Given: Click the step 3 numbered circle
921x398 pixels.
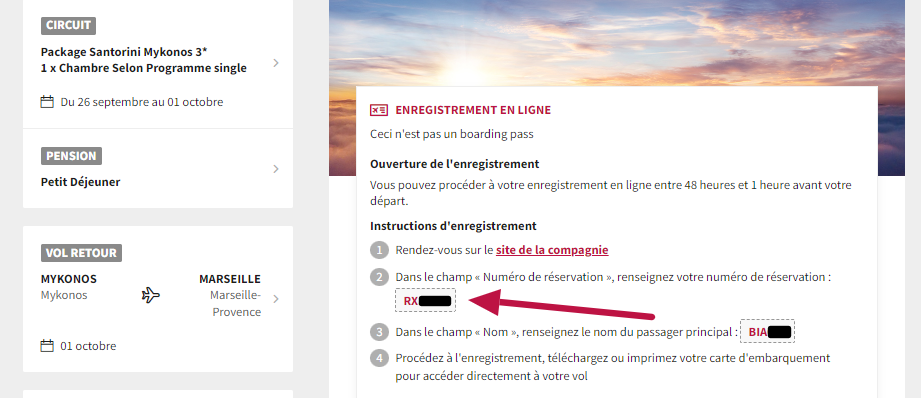Looking at the screenshot, I should click(x=379, y=332).
